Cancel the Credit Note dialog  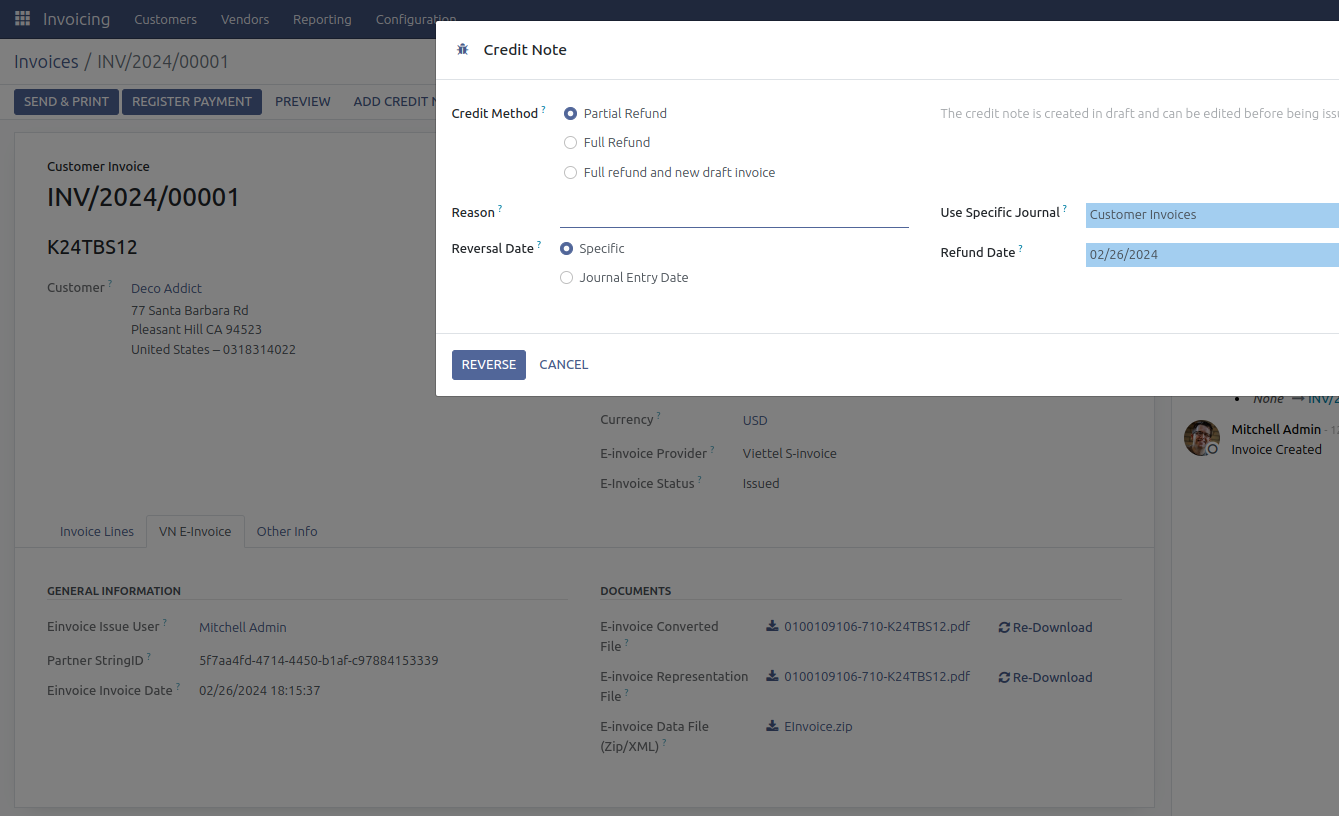tap(564, 365)
